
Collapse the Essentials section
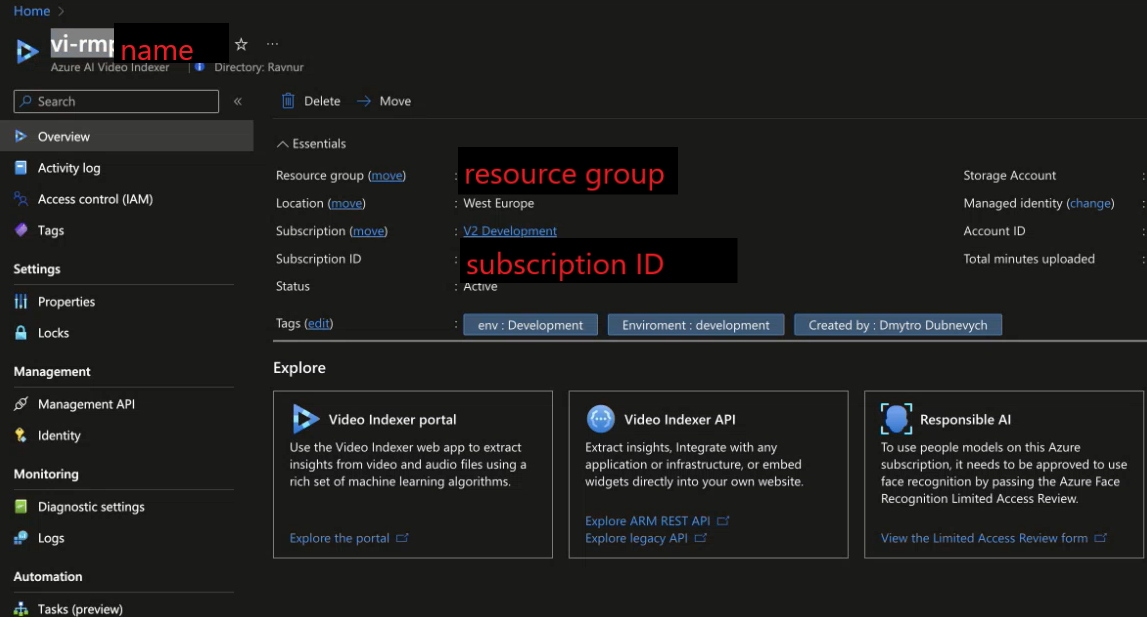[311, 143]
